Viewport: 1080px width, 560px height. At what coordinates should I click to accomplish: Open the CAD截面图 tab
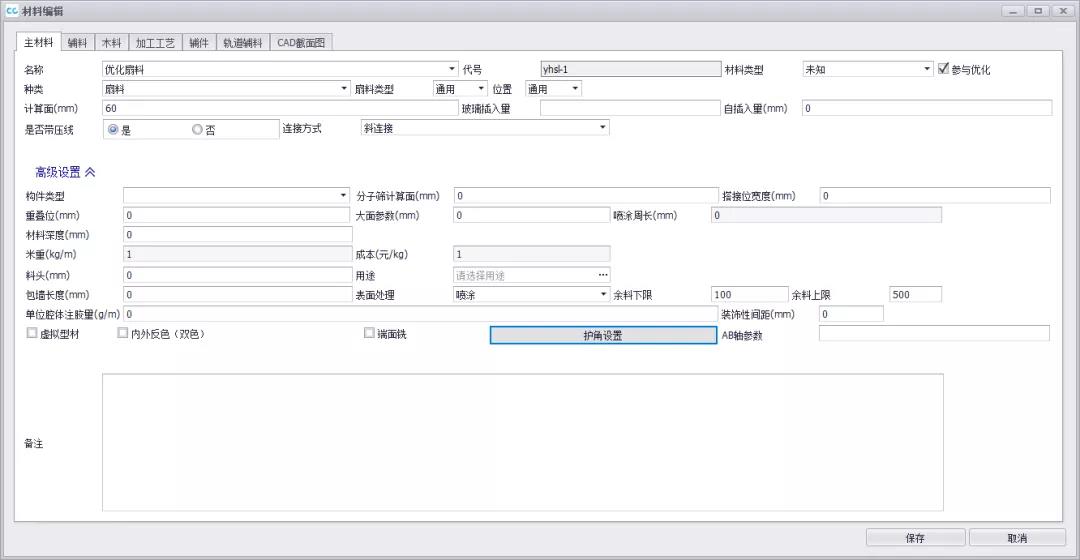click(302, 43)
